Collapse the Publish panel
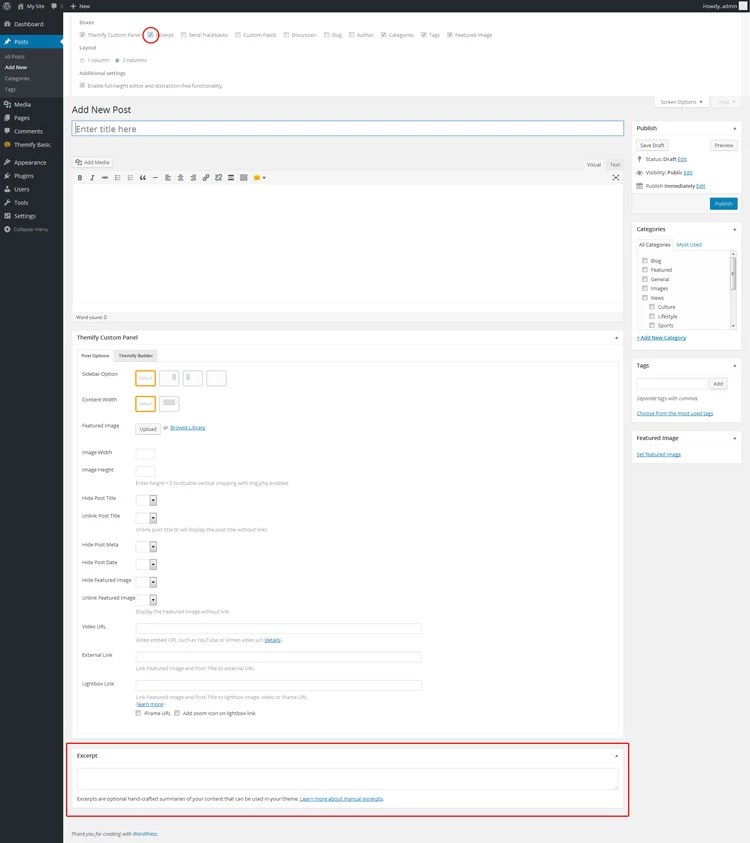This screenshot has height=843, width=750. pyautogui.click(x=734, y=128)
